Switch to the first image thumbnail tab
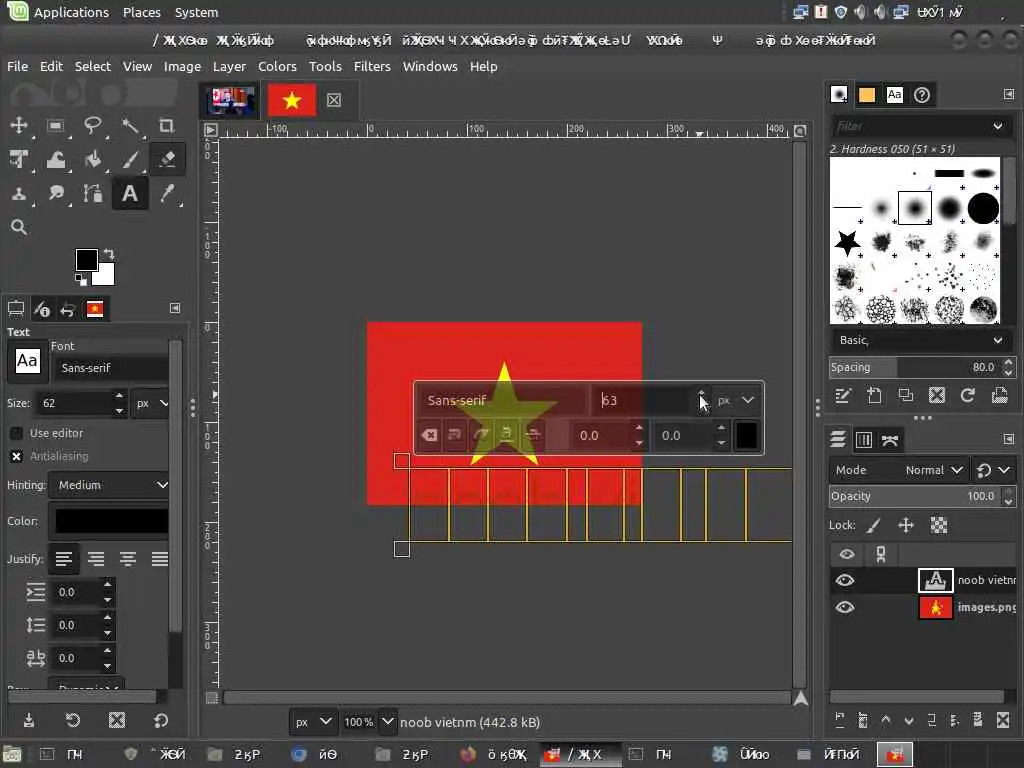Viewport: 1024px width, 768px height. tap(231, 101)
